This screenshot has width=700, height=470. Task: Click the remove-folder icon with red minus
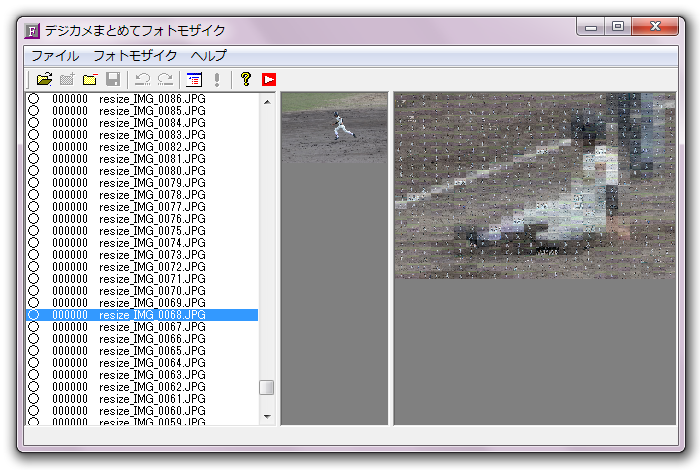click(90, 79)
